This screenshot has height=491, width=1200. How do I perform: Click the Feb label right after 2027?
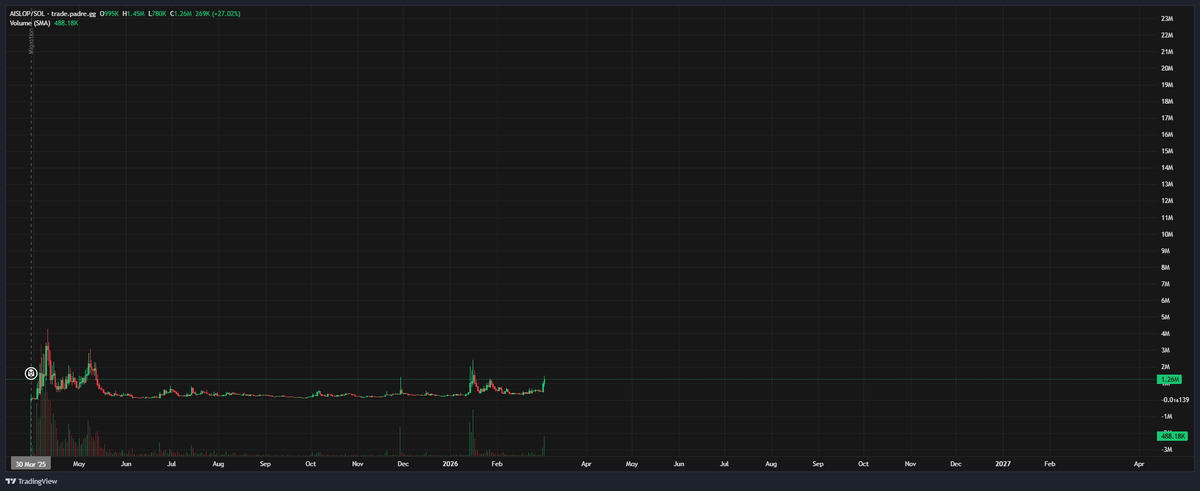click(x=1049, y=464)
